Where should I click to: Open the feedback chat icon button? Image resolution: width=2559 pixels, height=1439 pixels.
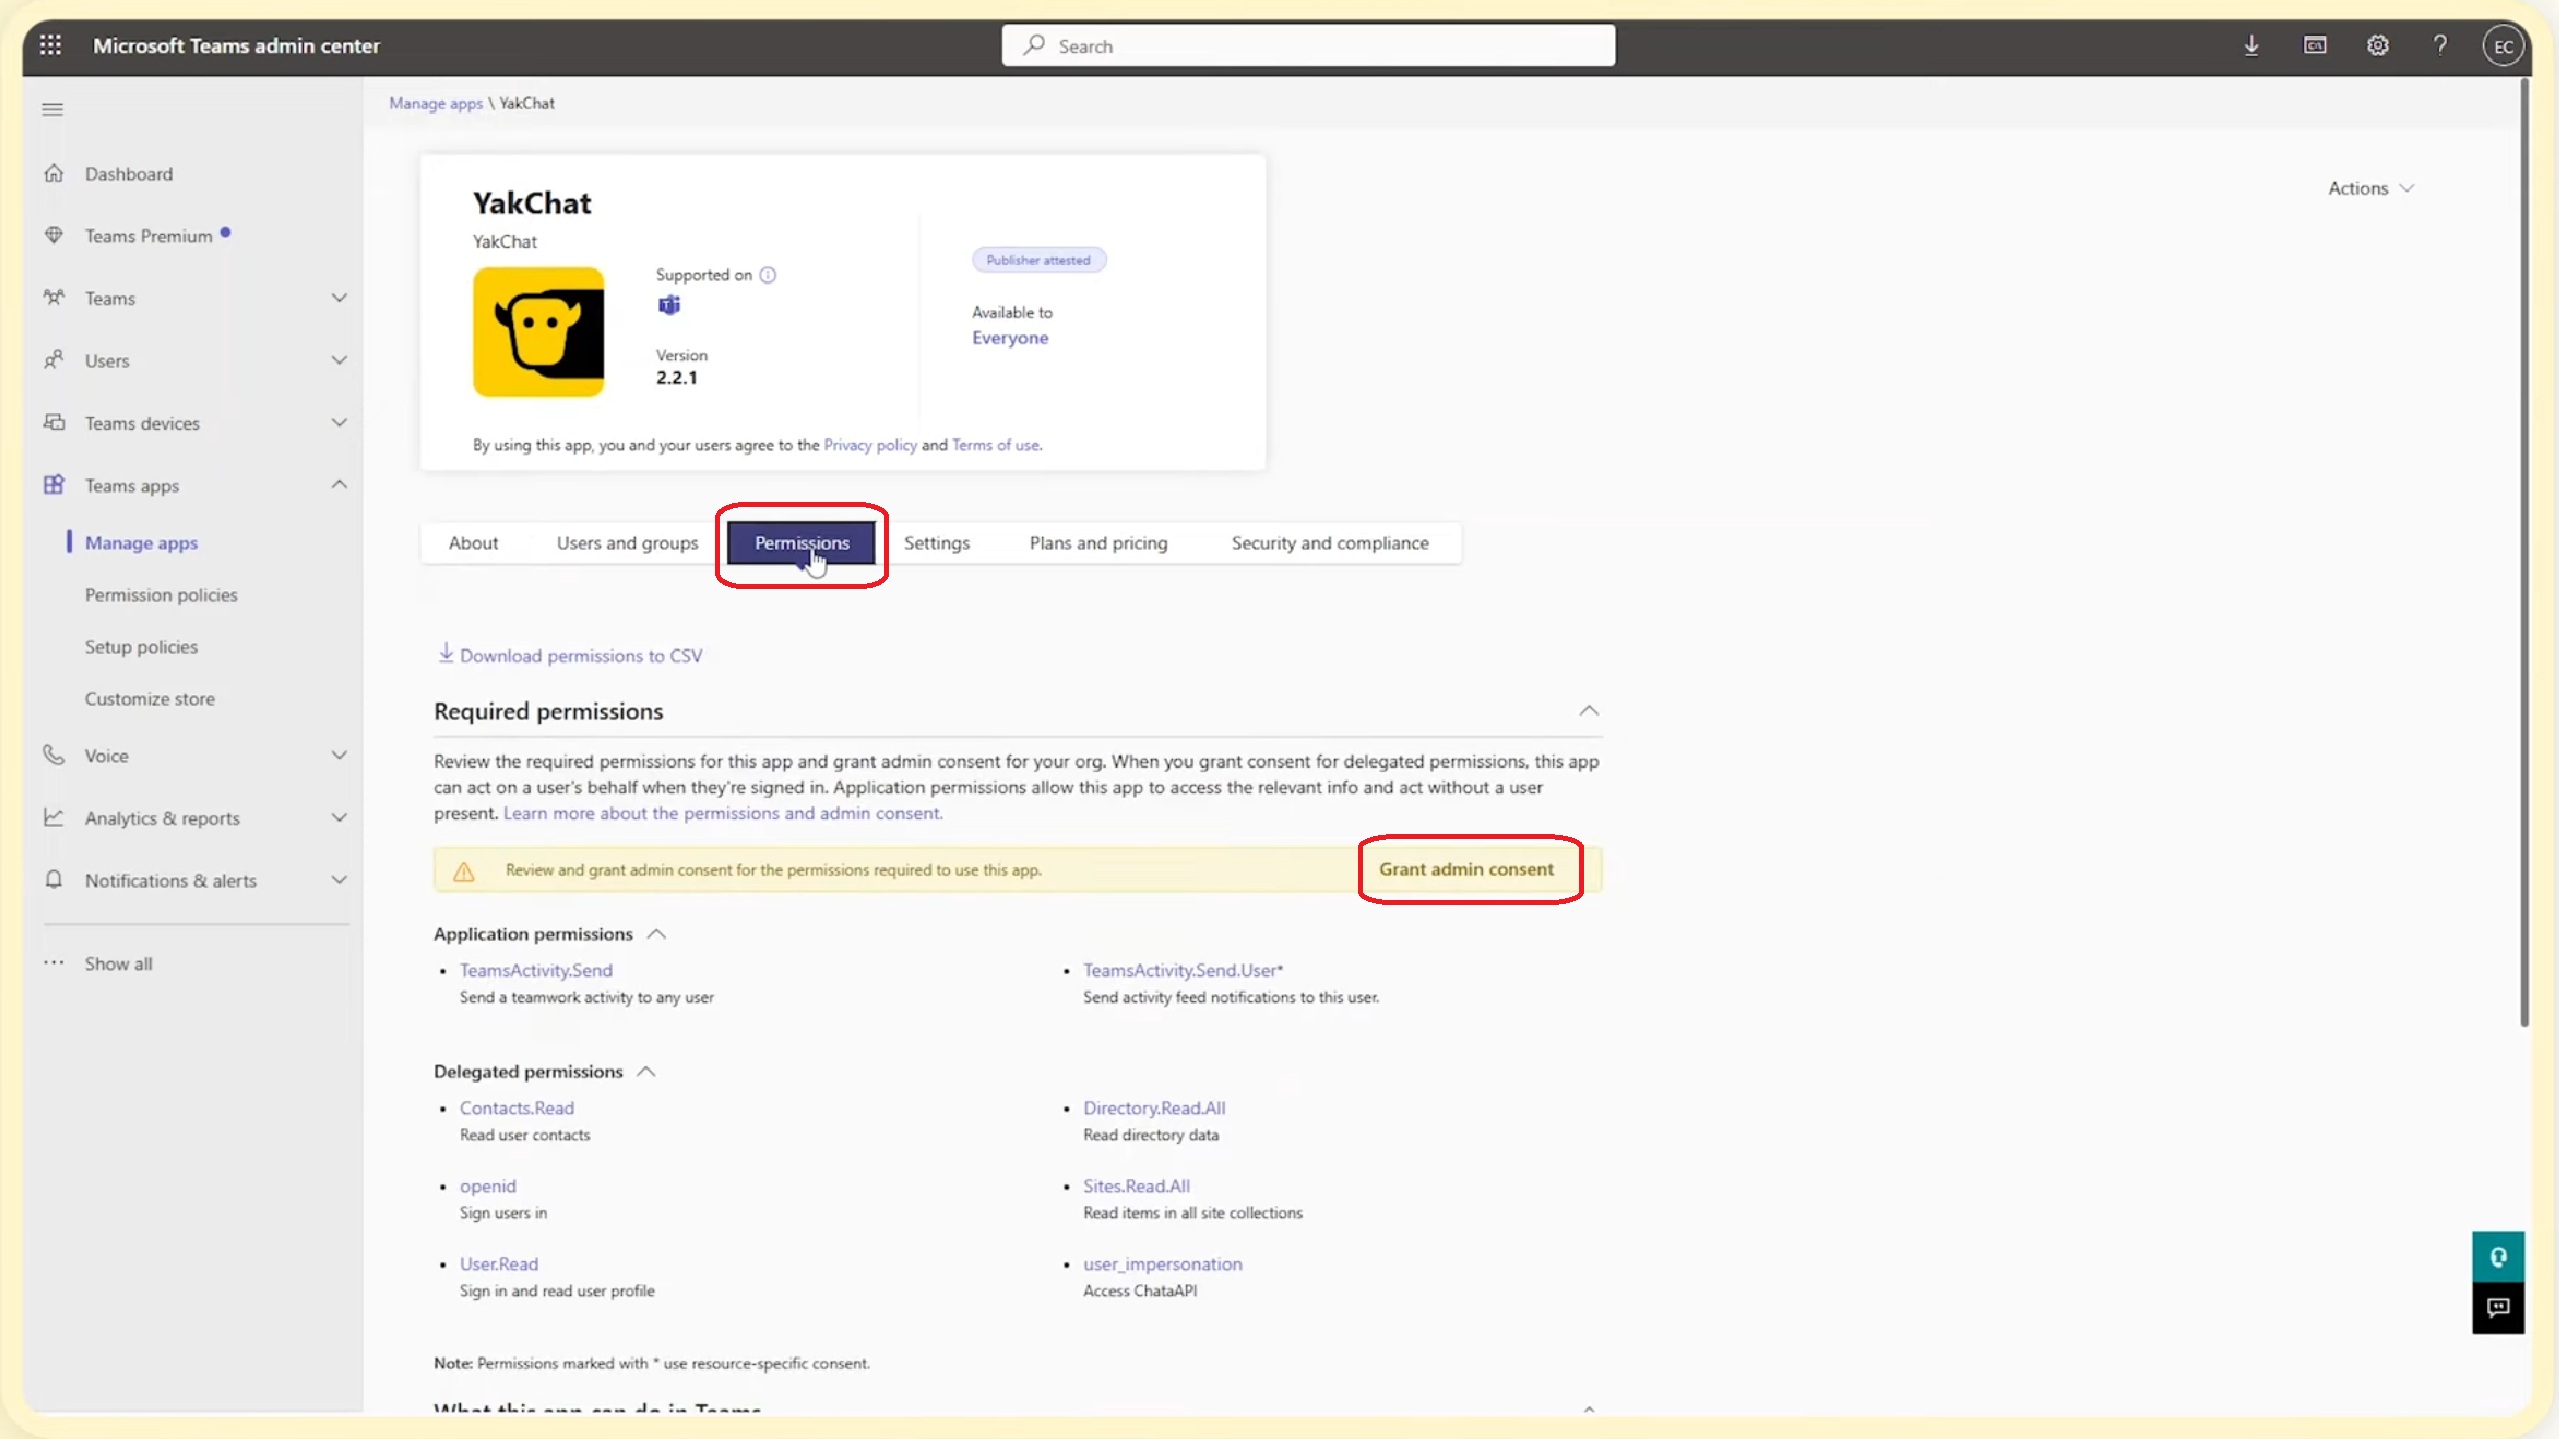pyautogui.click(x=2497, y=1308)
